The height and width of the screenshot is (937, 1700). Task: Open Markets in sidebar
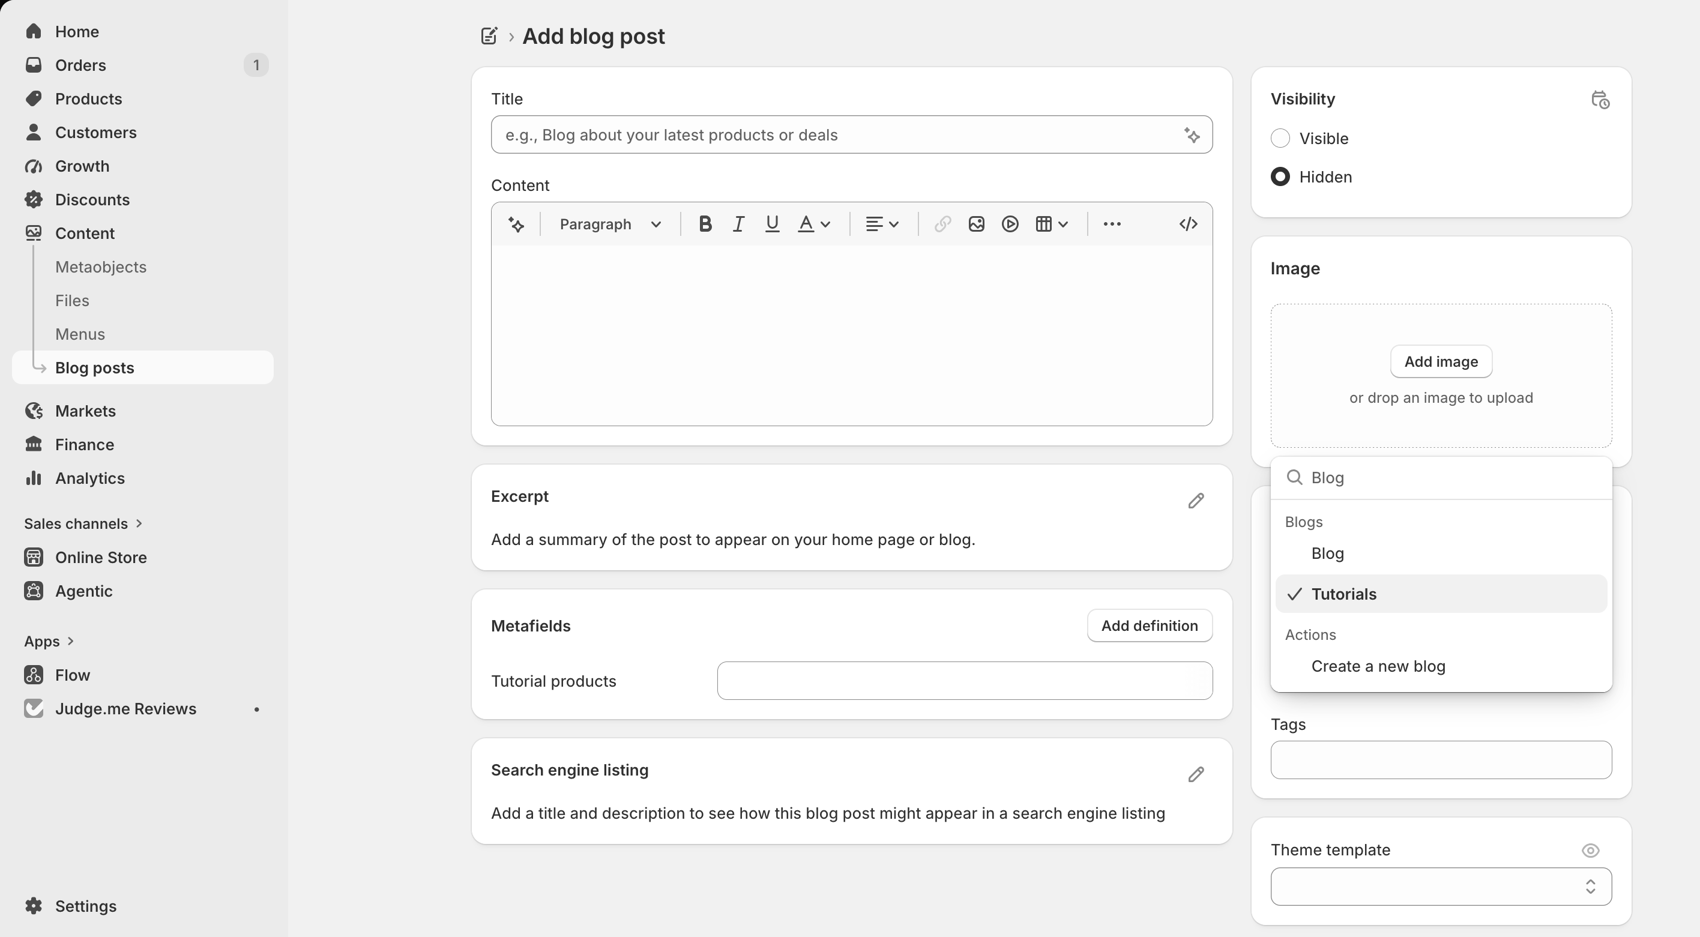point(143,411)
